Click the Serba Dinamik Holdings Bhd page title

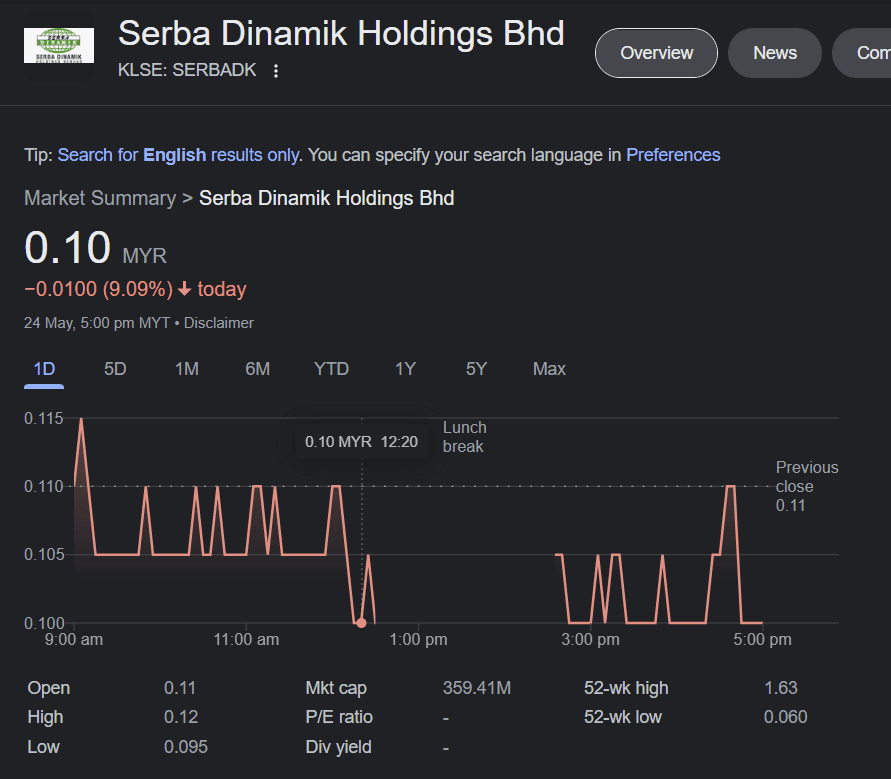tap(341, 33)
